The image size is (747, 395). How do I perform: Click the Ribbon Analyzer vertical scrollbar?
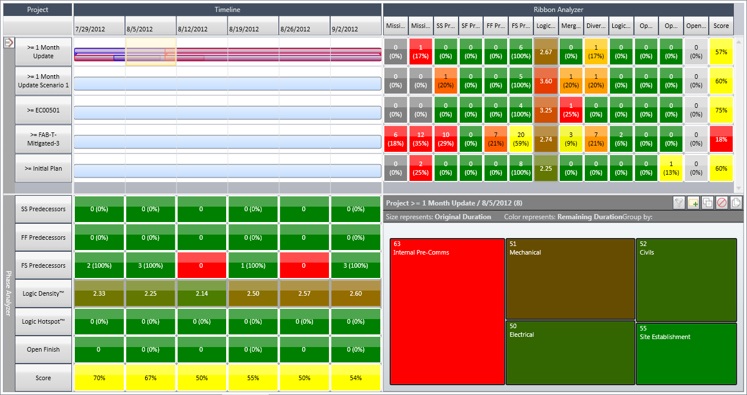739,114
